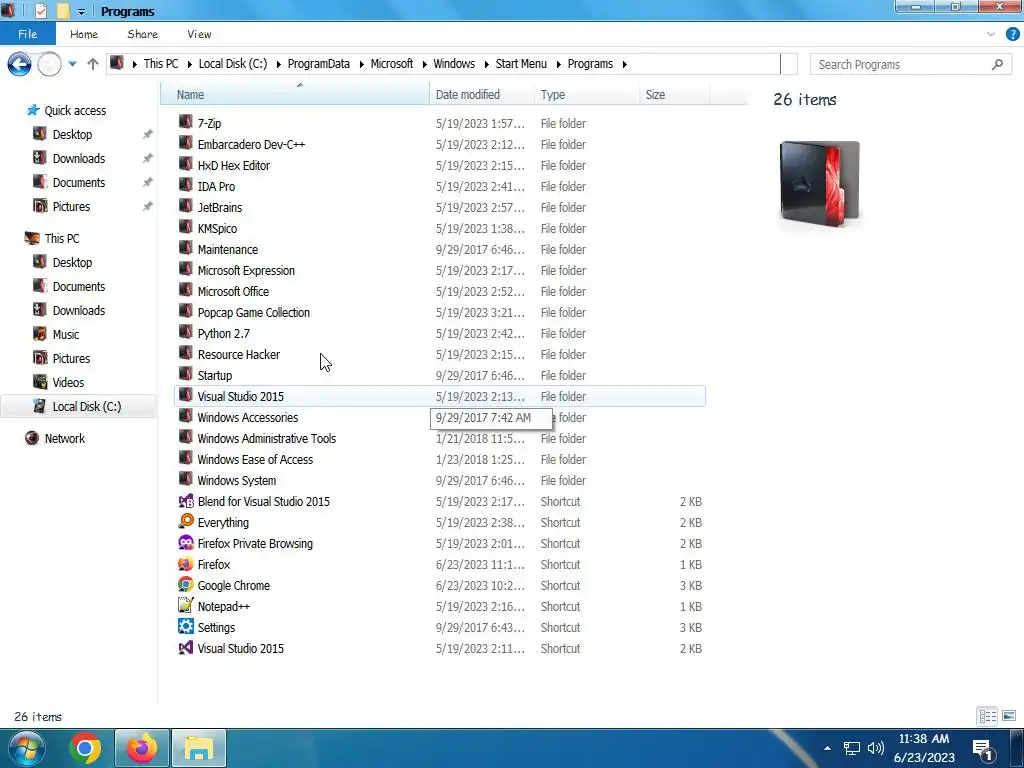
Task: Open Help with the question mark icon
Action: (x=1012, y=35)
